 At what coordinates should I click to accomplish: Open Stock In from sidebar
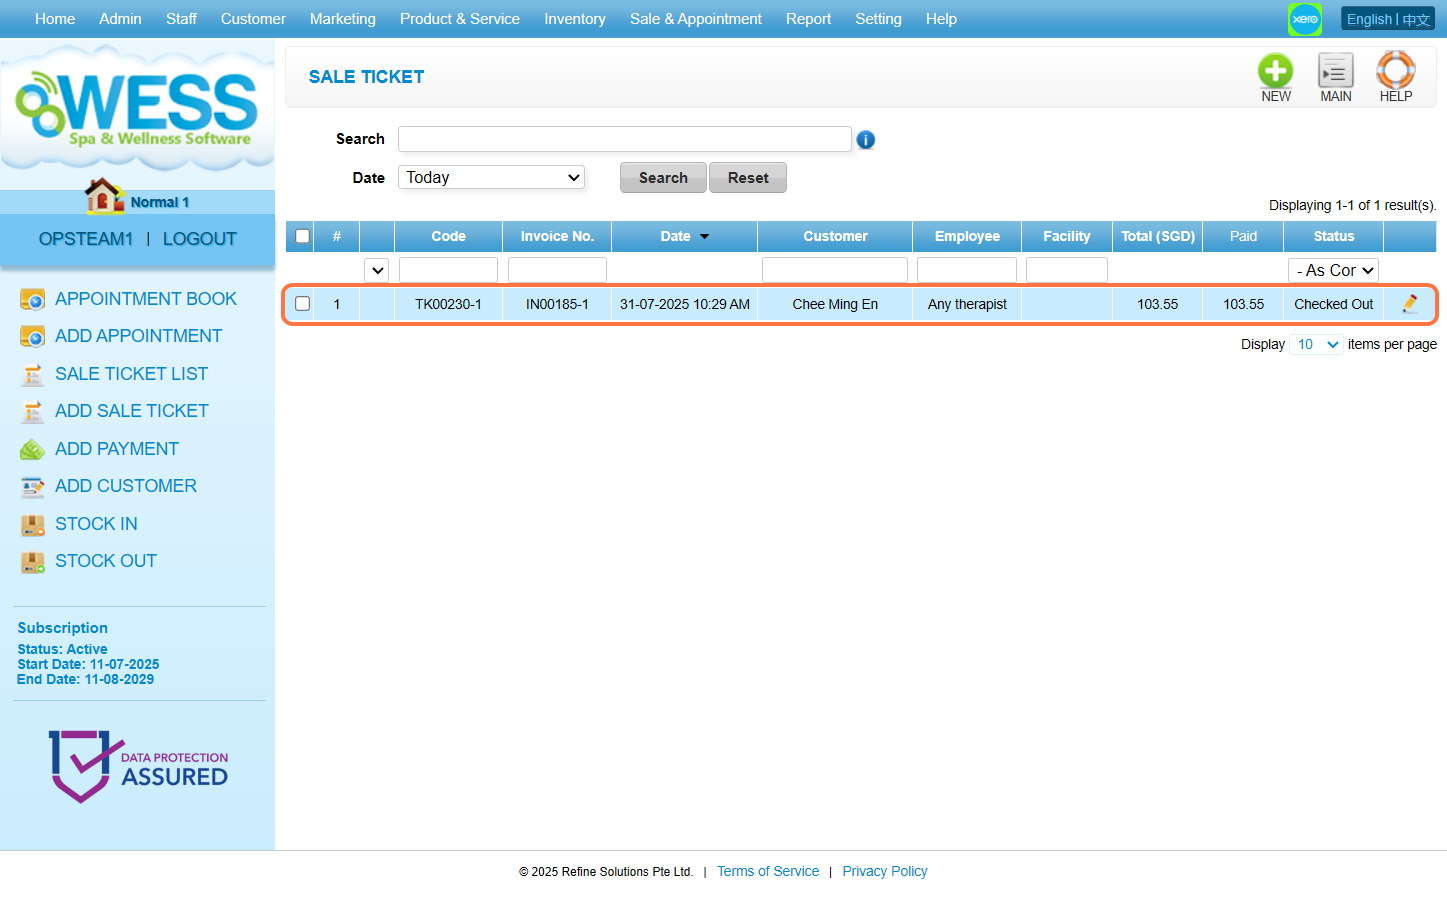(96, 524)
